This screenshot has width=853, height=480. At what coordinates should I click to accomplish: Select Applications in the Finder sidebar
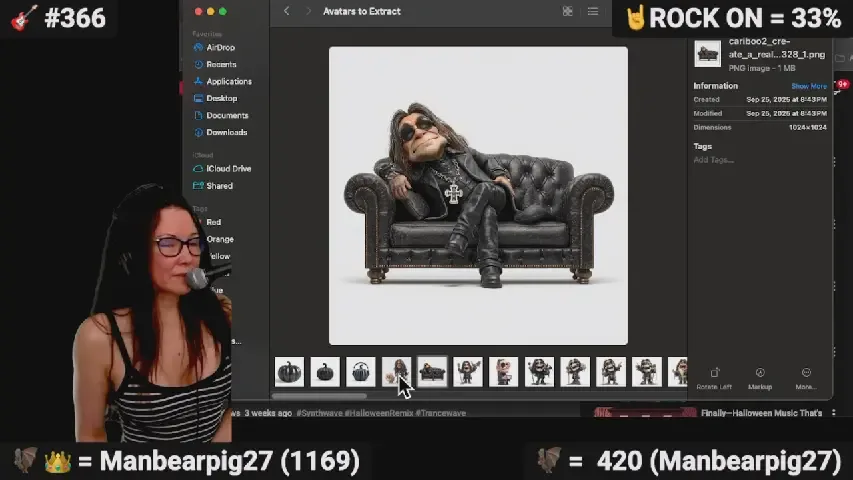click(228, 81)
